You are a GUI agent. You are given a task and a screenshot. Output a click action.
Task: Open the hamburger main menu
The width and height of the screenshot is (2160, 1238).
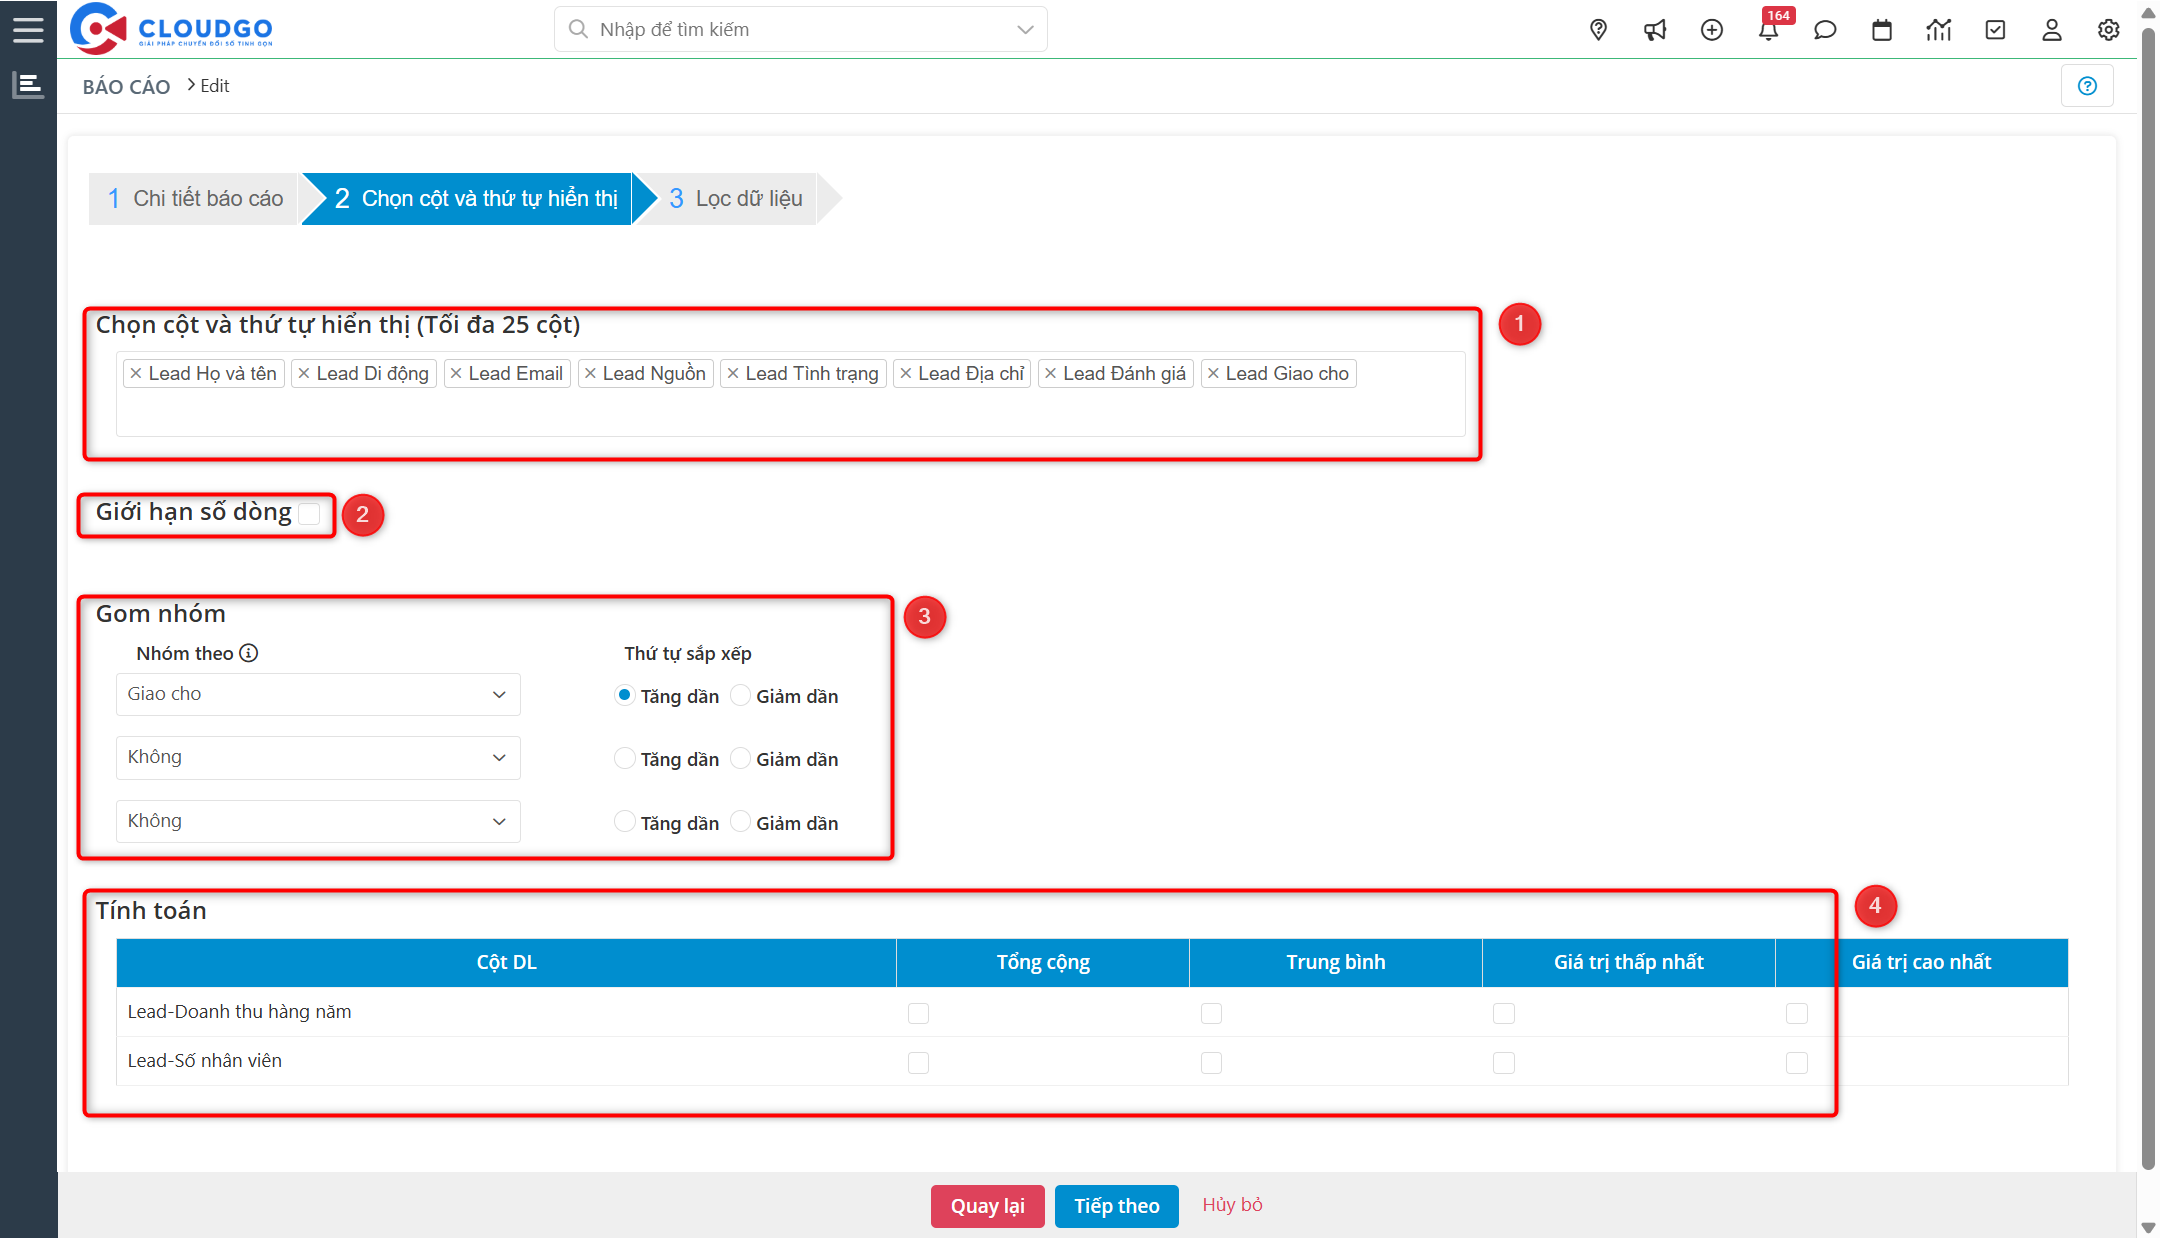click(28, 29)
